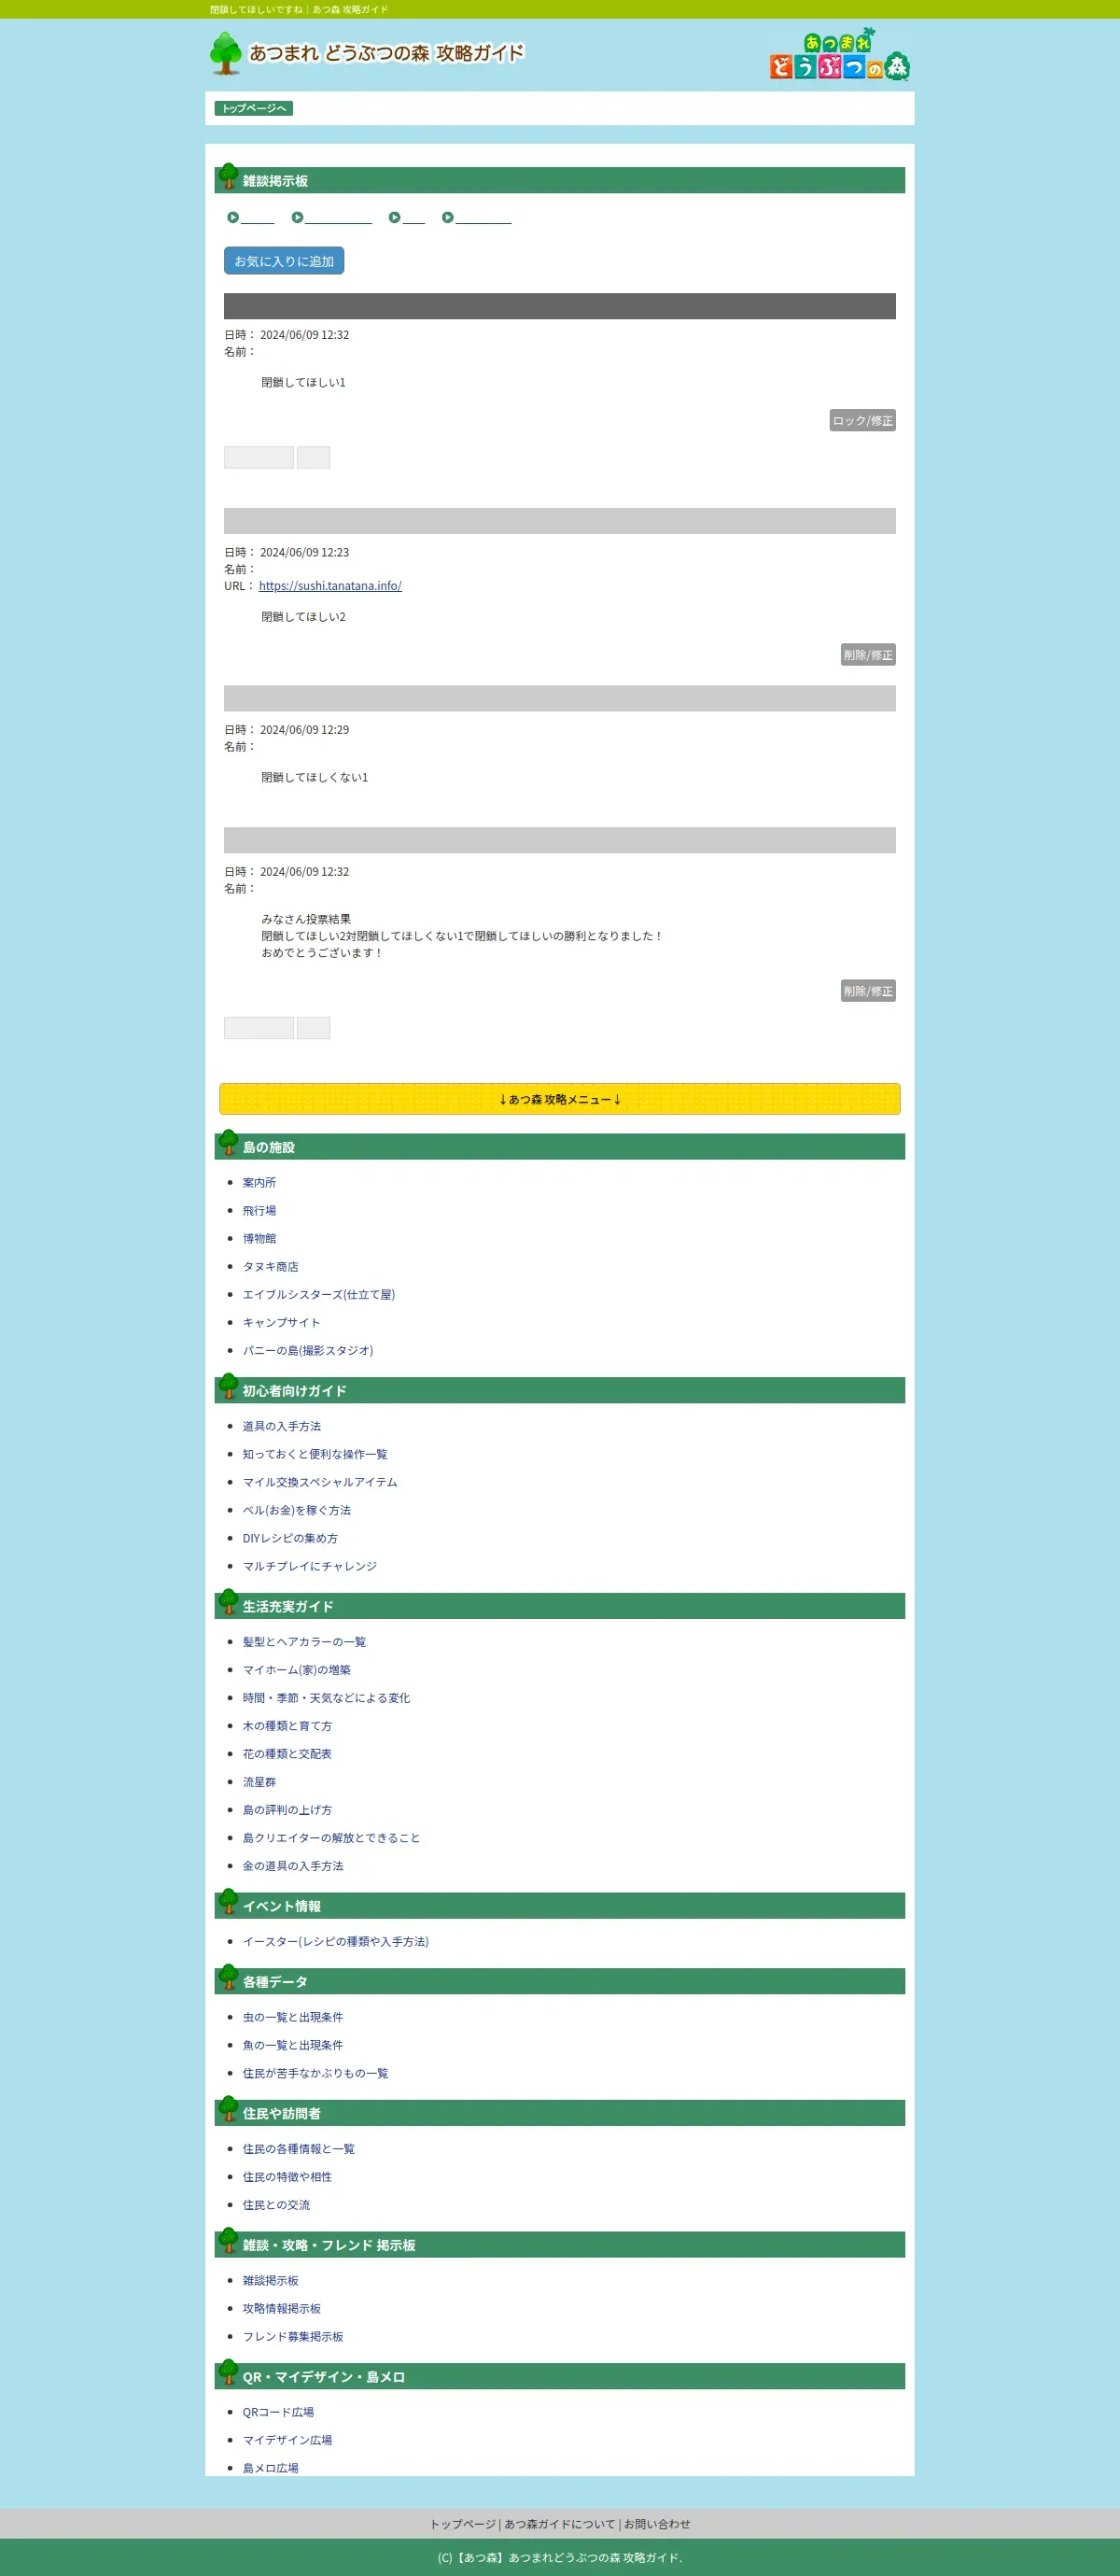Click 削除/修正 under the 閉鎖してほしい2 post
1120x2576 pixels.
868,655
